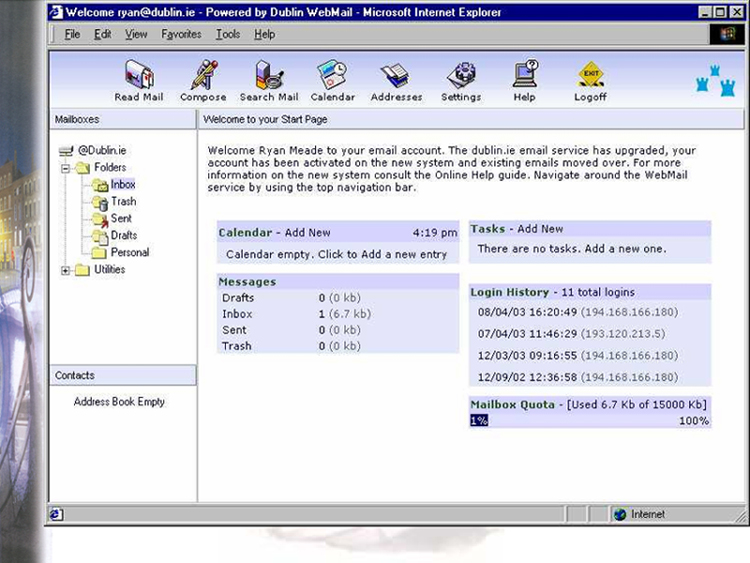Click Add New next to Tasks
Image resolution: width=750 pixels, height=563 pixels.
540,229
